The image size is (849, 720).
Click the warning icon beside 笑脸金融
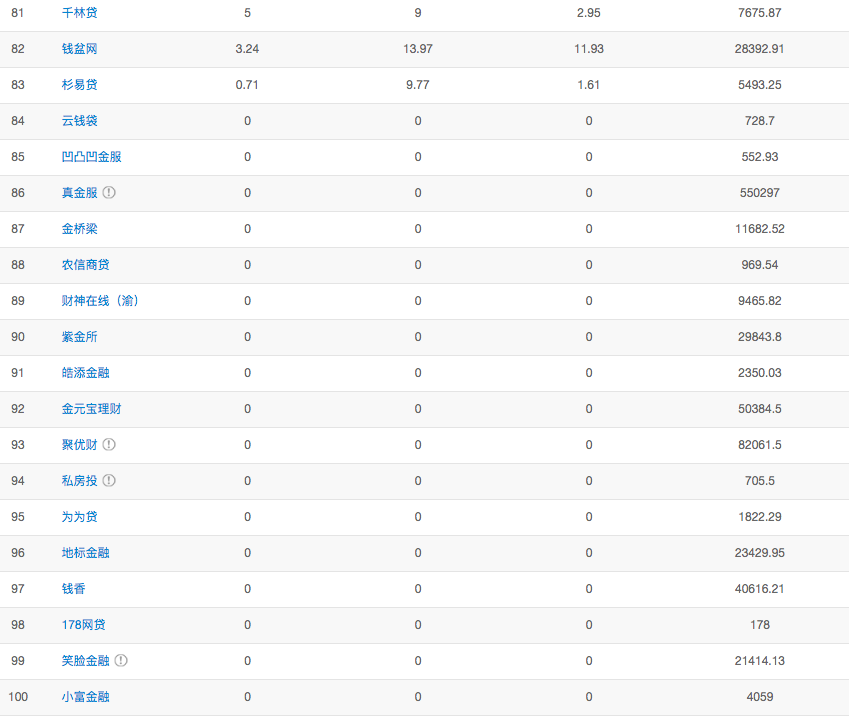coord(121,660)
